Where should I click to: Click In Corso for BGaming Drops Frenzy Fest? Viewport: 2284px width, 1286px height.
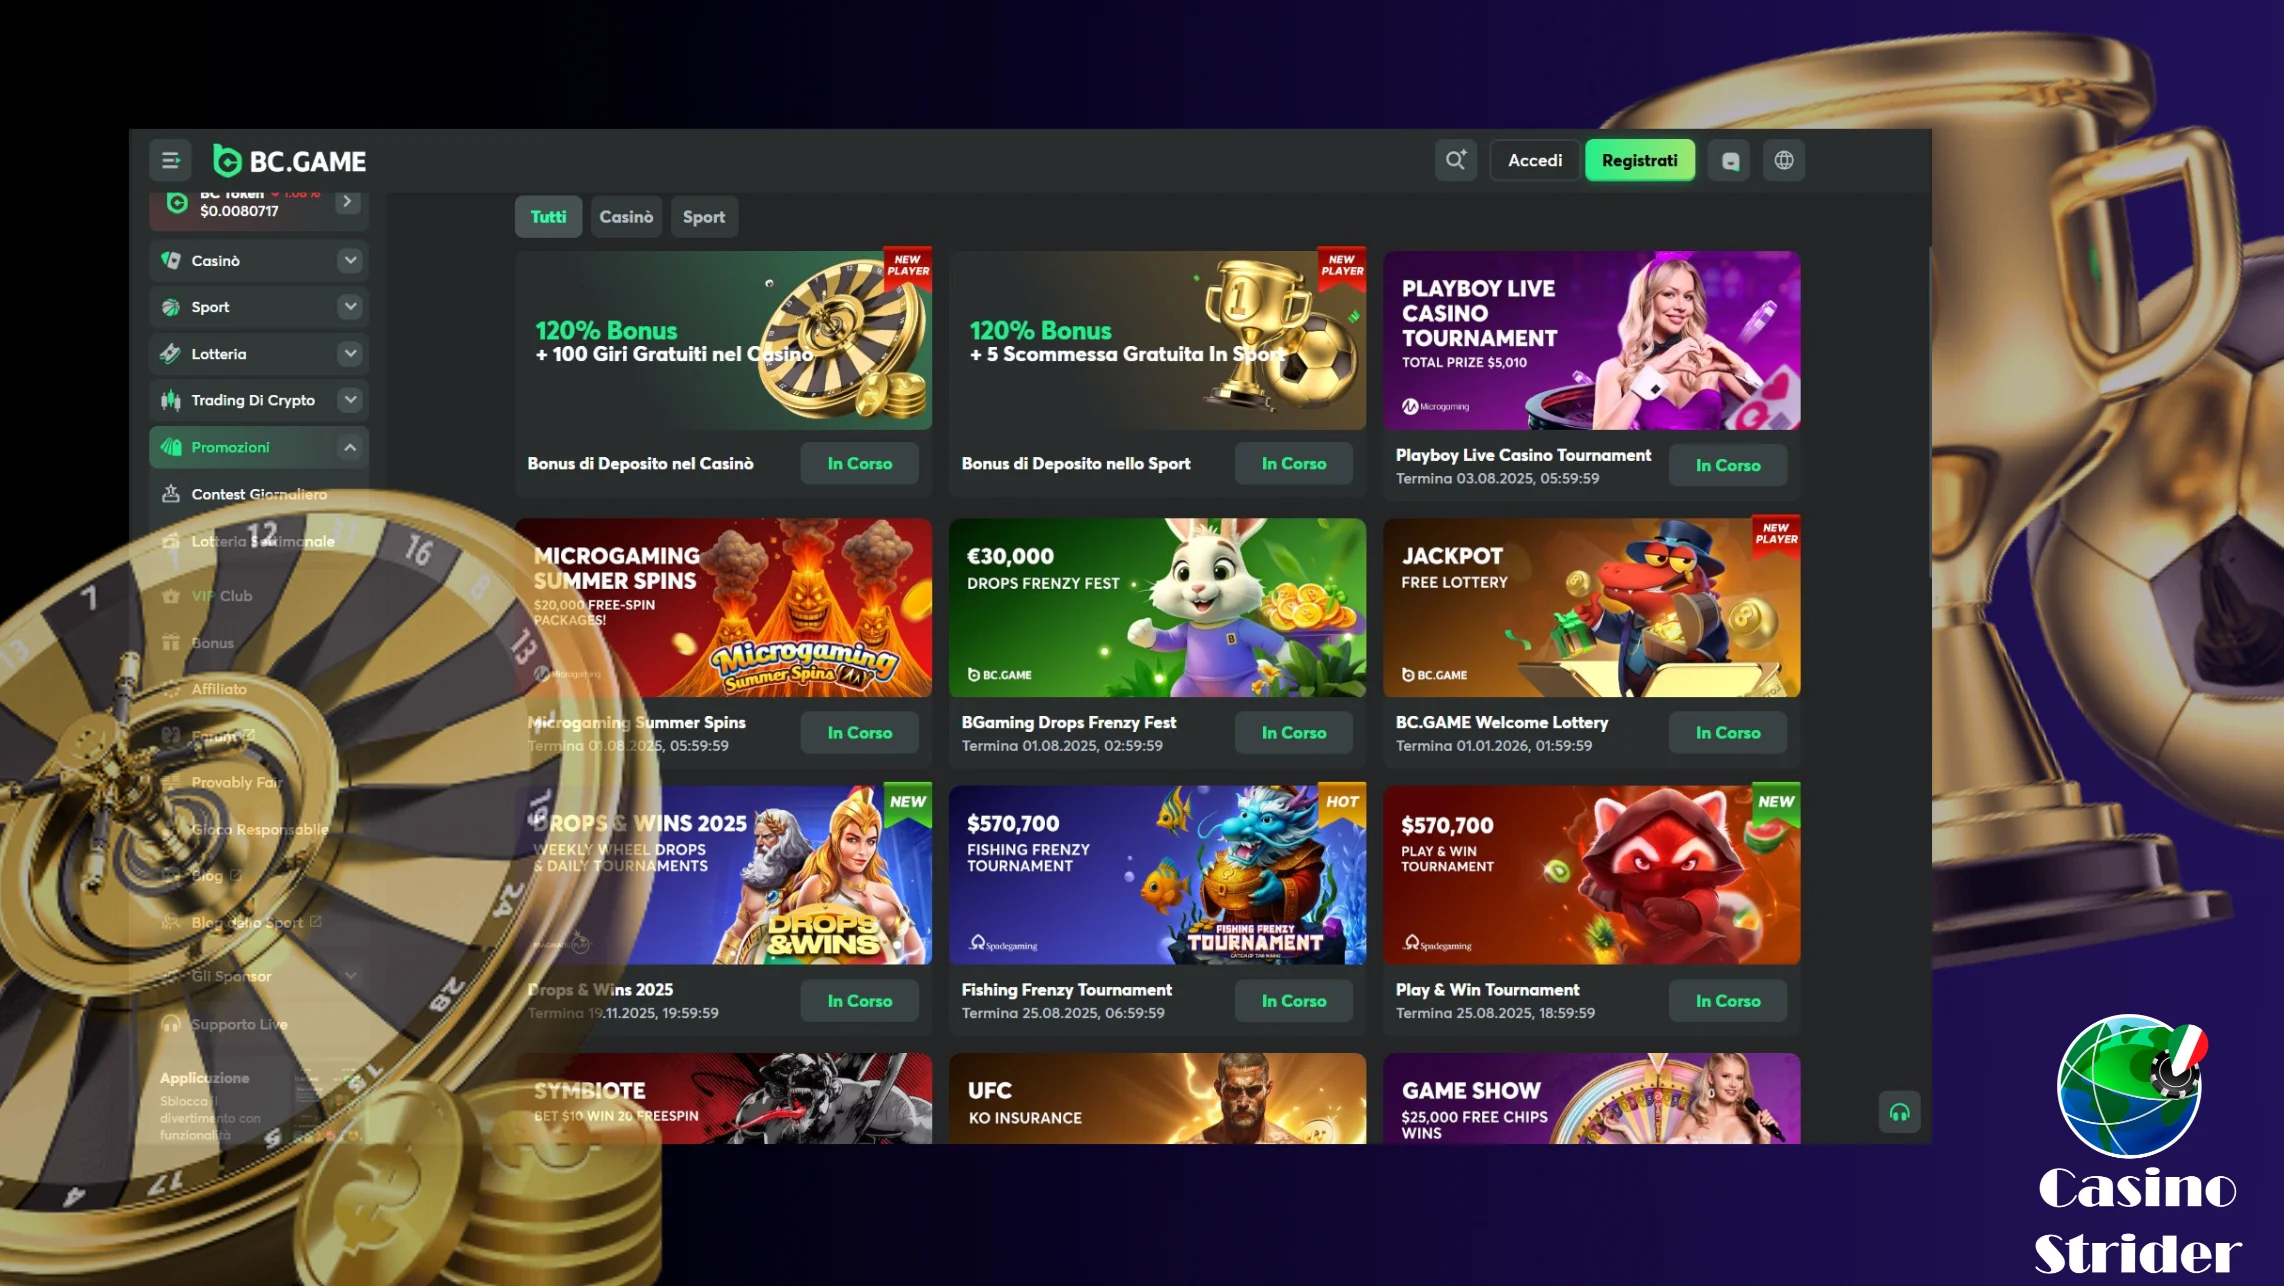pyautogui.click(x=1293, y=733)
